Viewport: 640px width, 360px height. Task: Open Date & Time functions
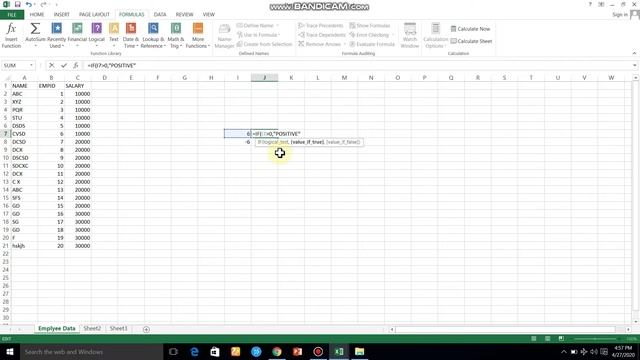pyautogui.click(x=131, y=35)
